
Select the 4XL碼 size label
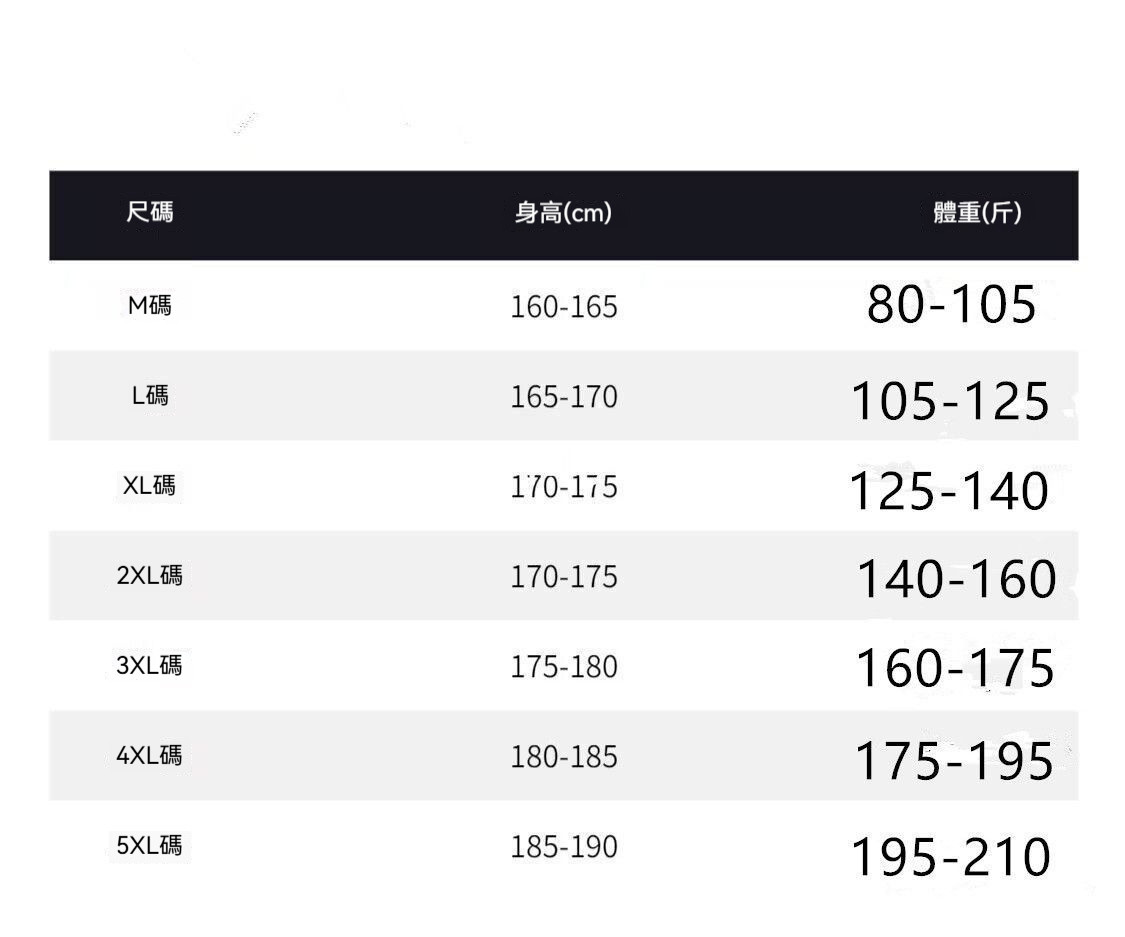click(150, 756)
